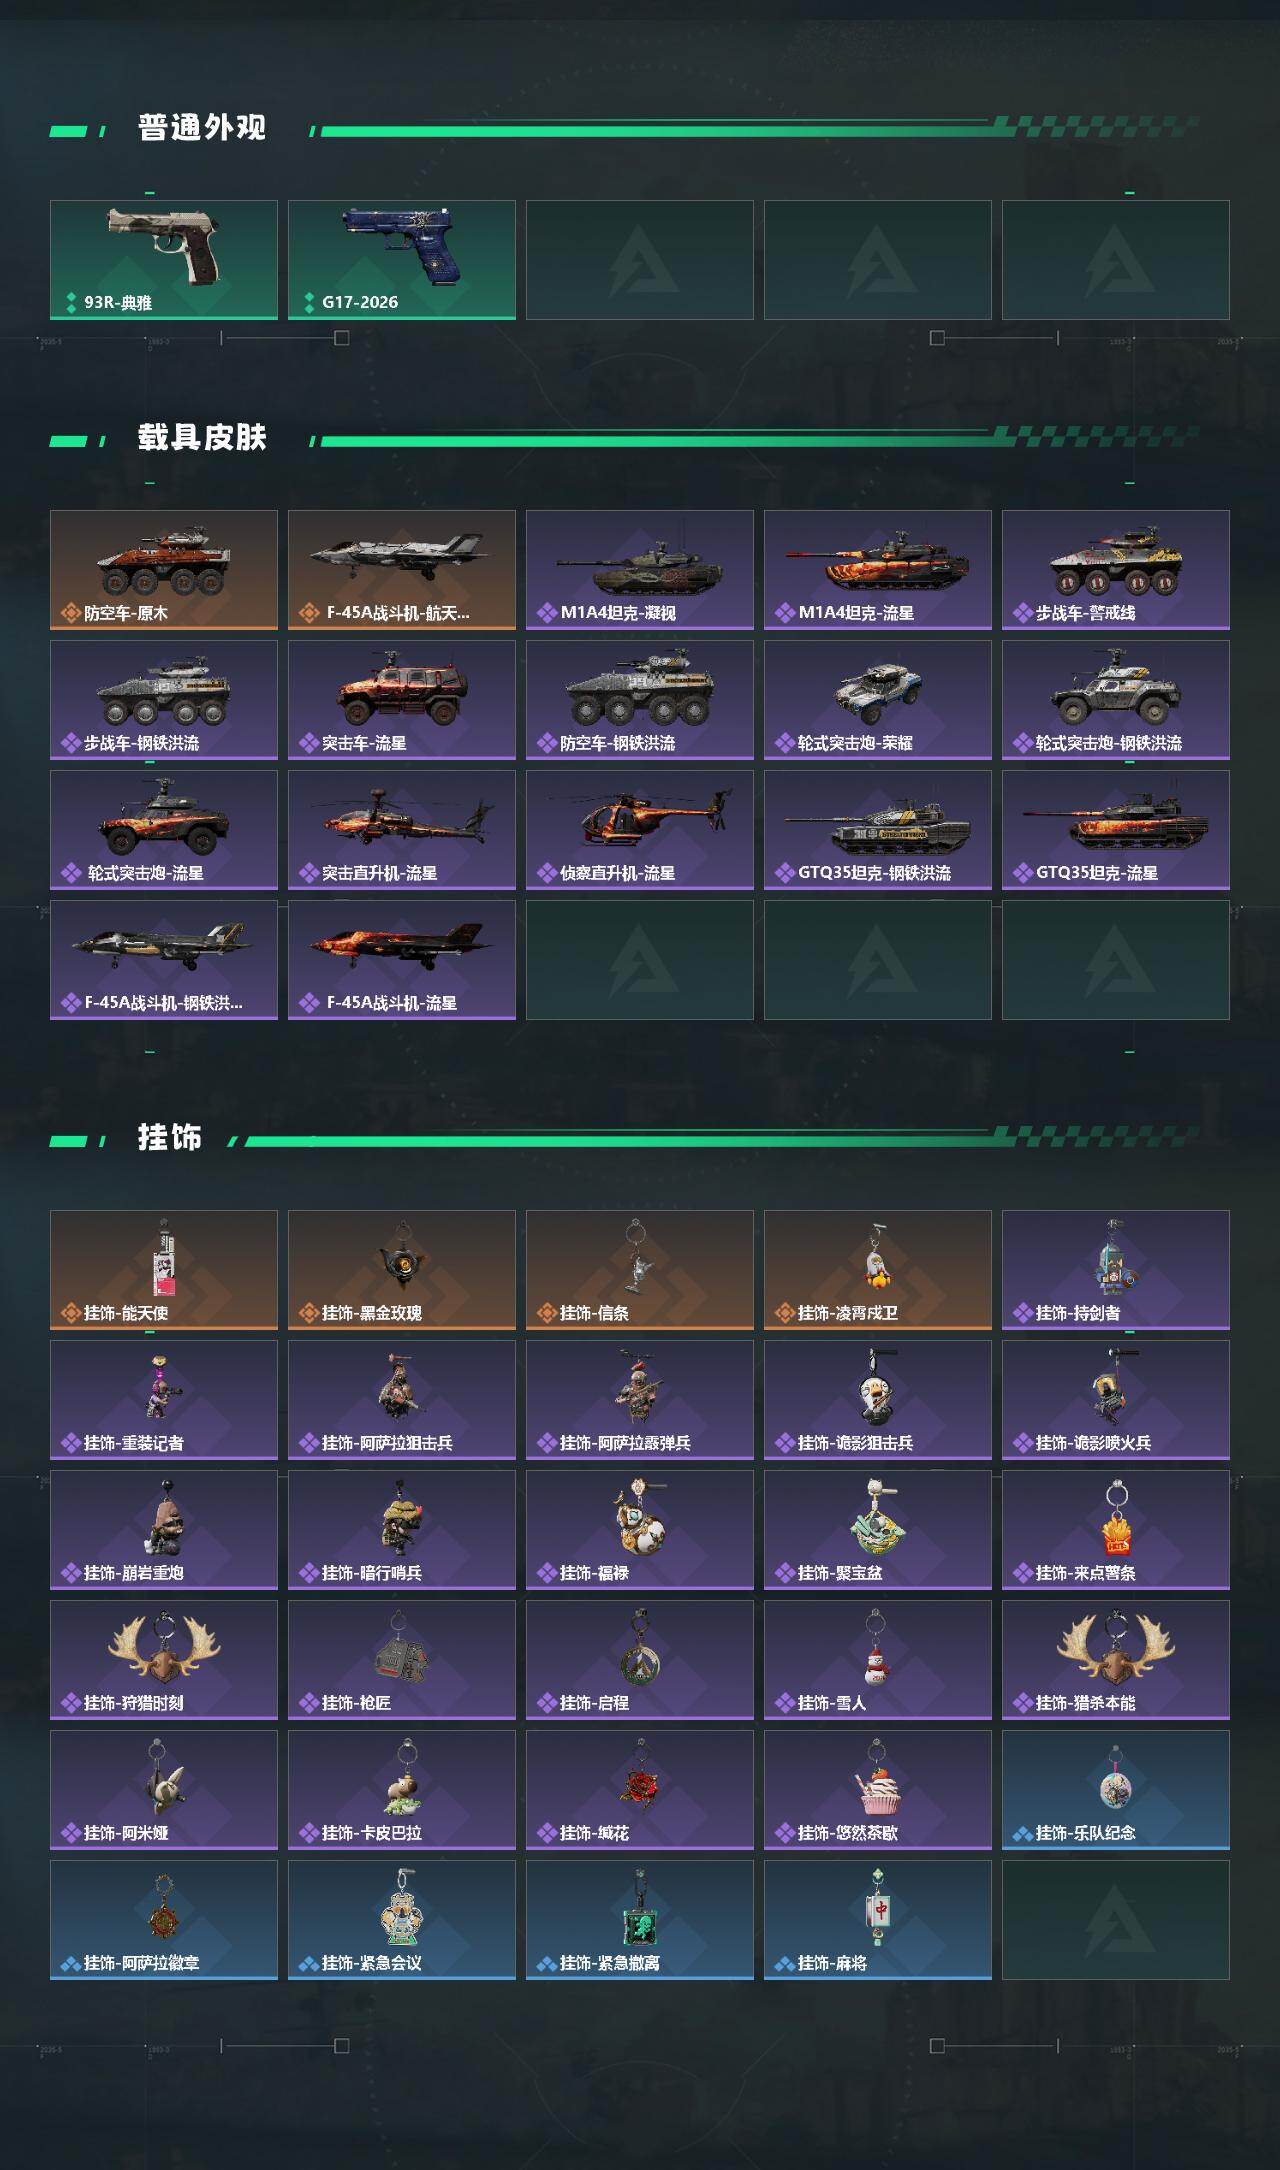Click the 载具皮肤 section header

202,438
